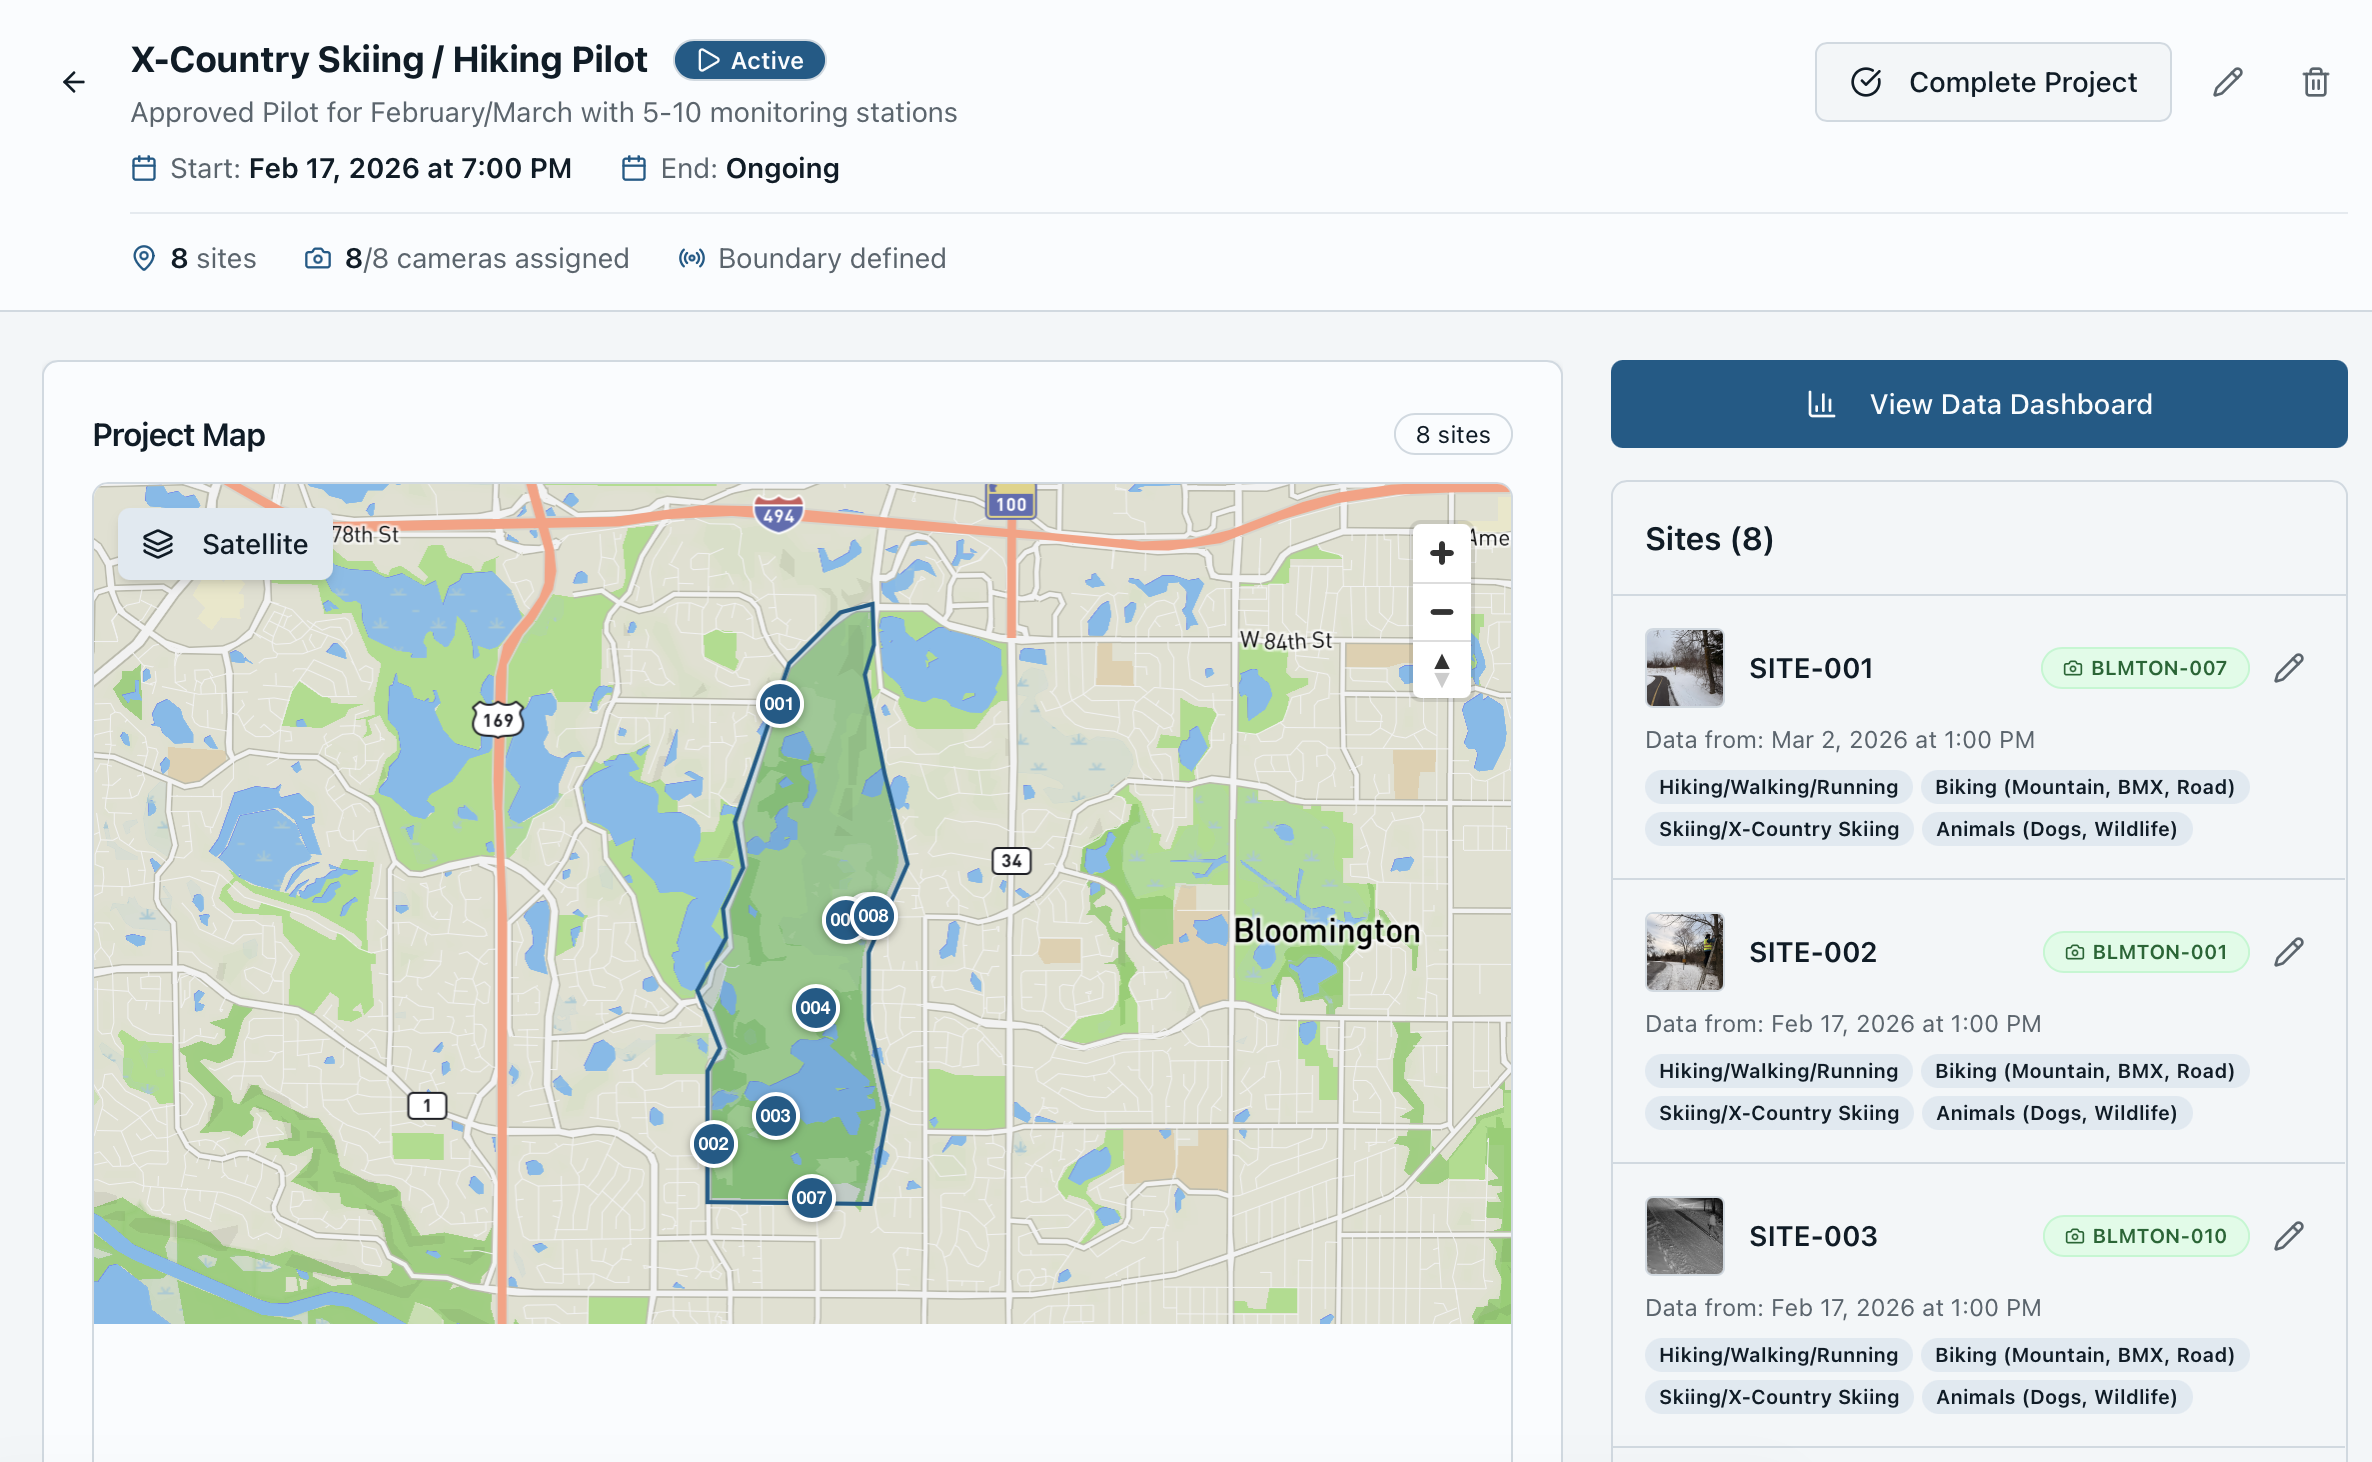Click the SITE-001 photo thumbnail
2372x1462 pixels.
1684,668
